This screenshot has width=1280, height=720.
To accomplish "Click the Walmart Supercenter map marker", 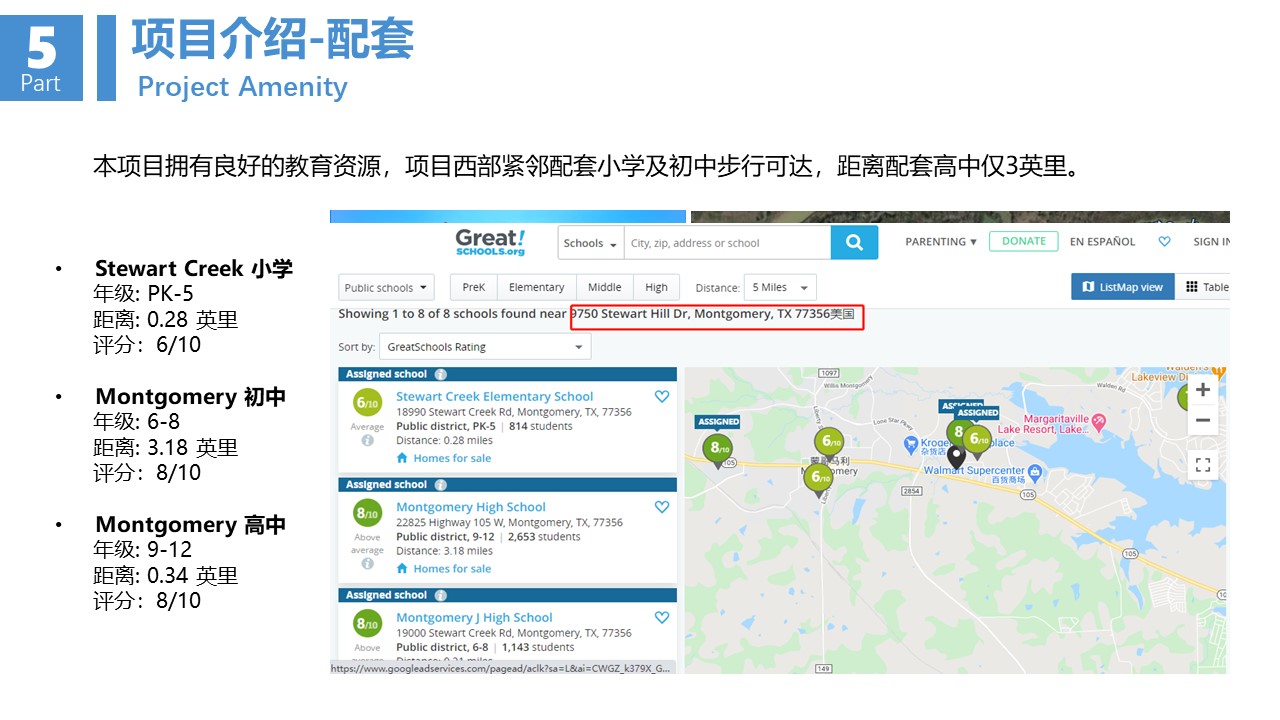I will [x=1035, y=471].
